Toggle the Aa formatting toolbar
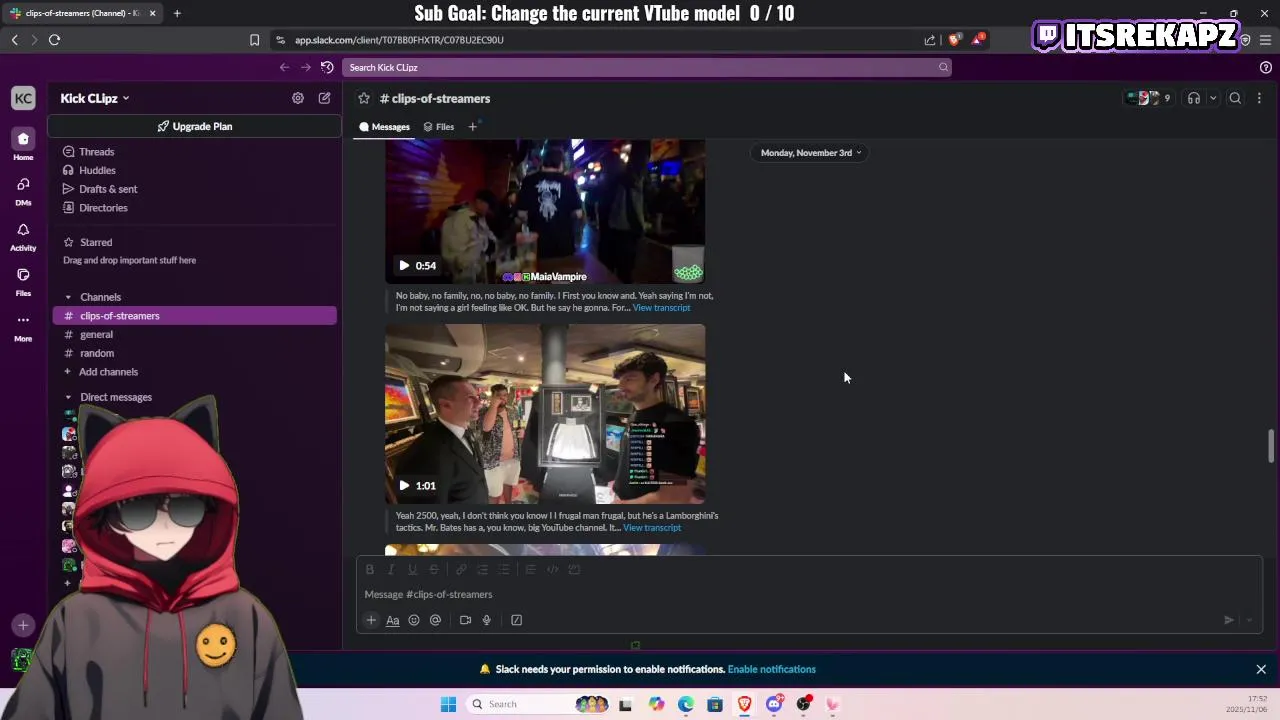The width and height of the screenshot is (1280, 720). [393, 620]
